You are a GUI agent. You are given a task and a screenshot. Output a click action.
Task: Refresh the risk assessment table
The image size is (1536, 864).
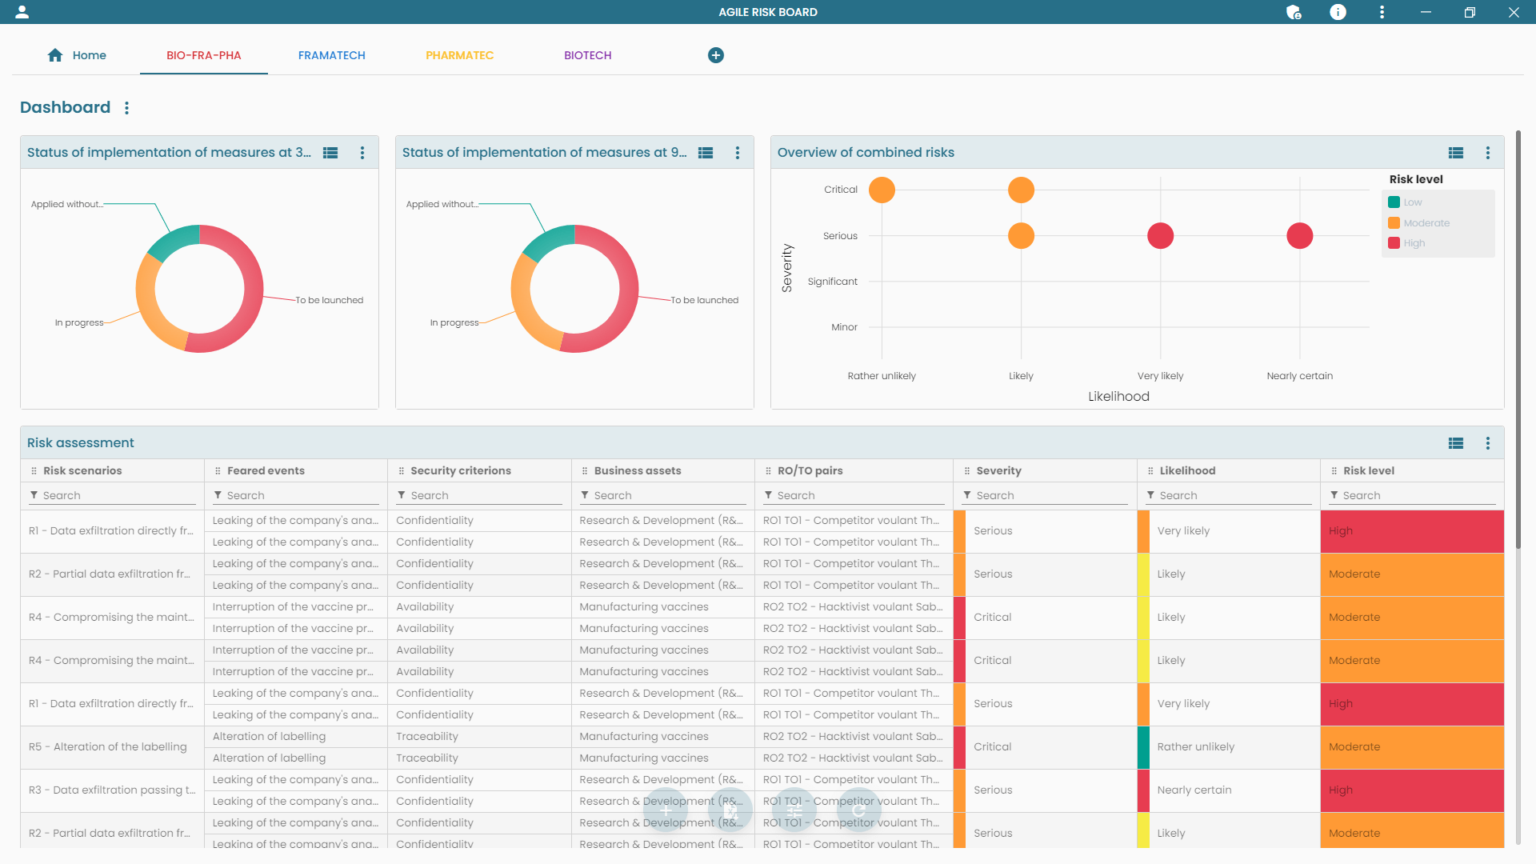[858, 811]
